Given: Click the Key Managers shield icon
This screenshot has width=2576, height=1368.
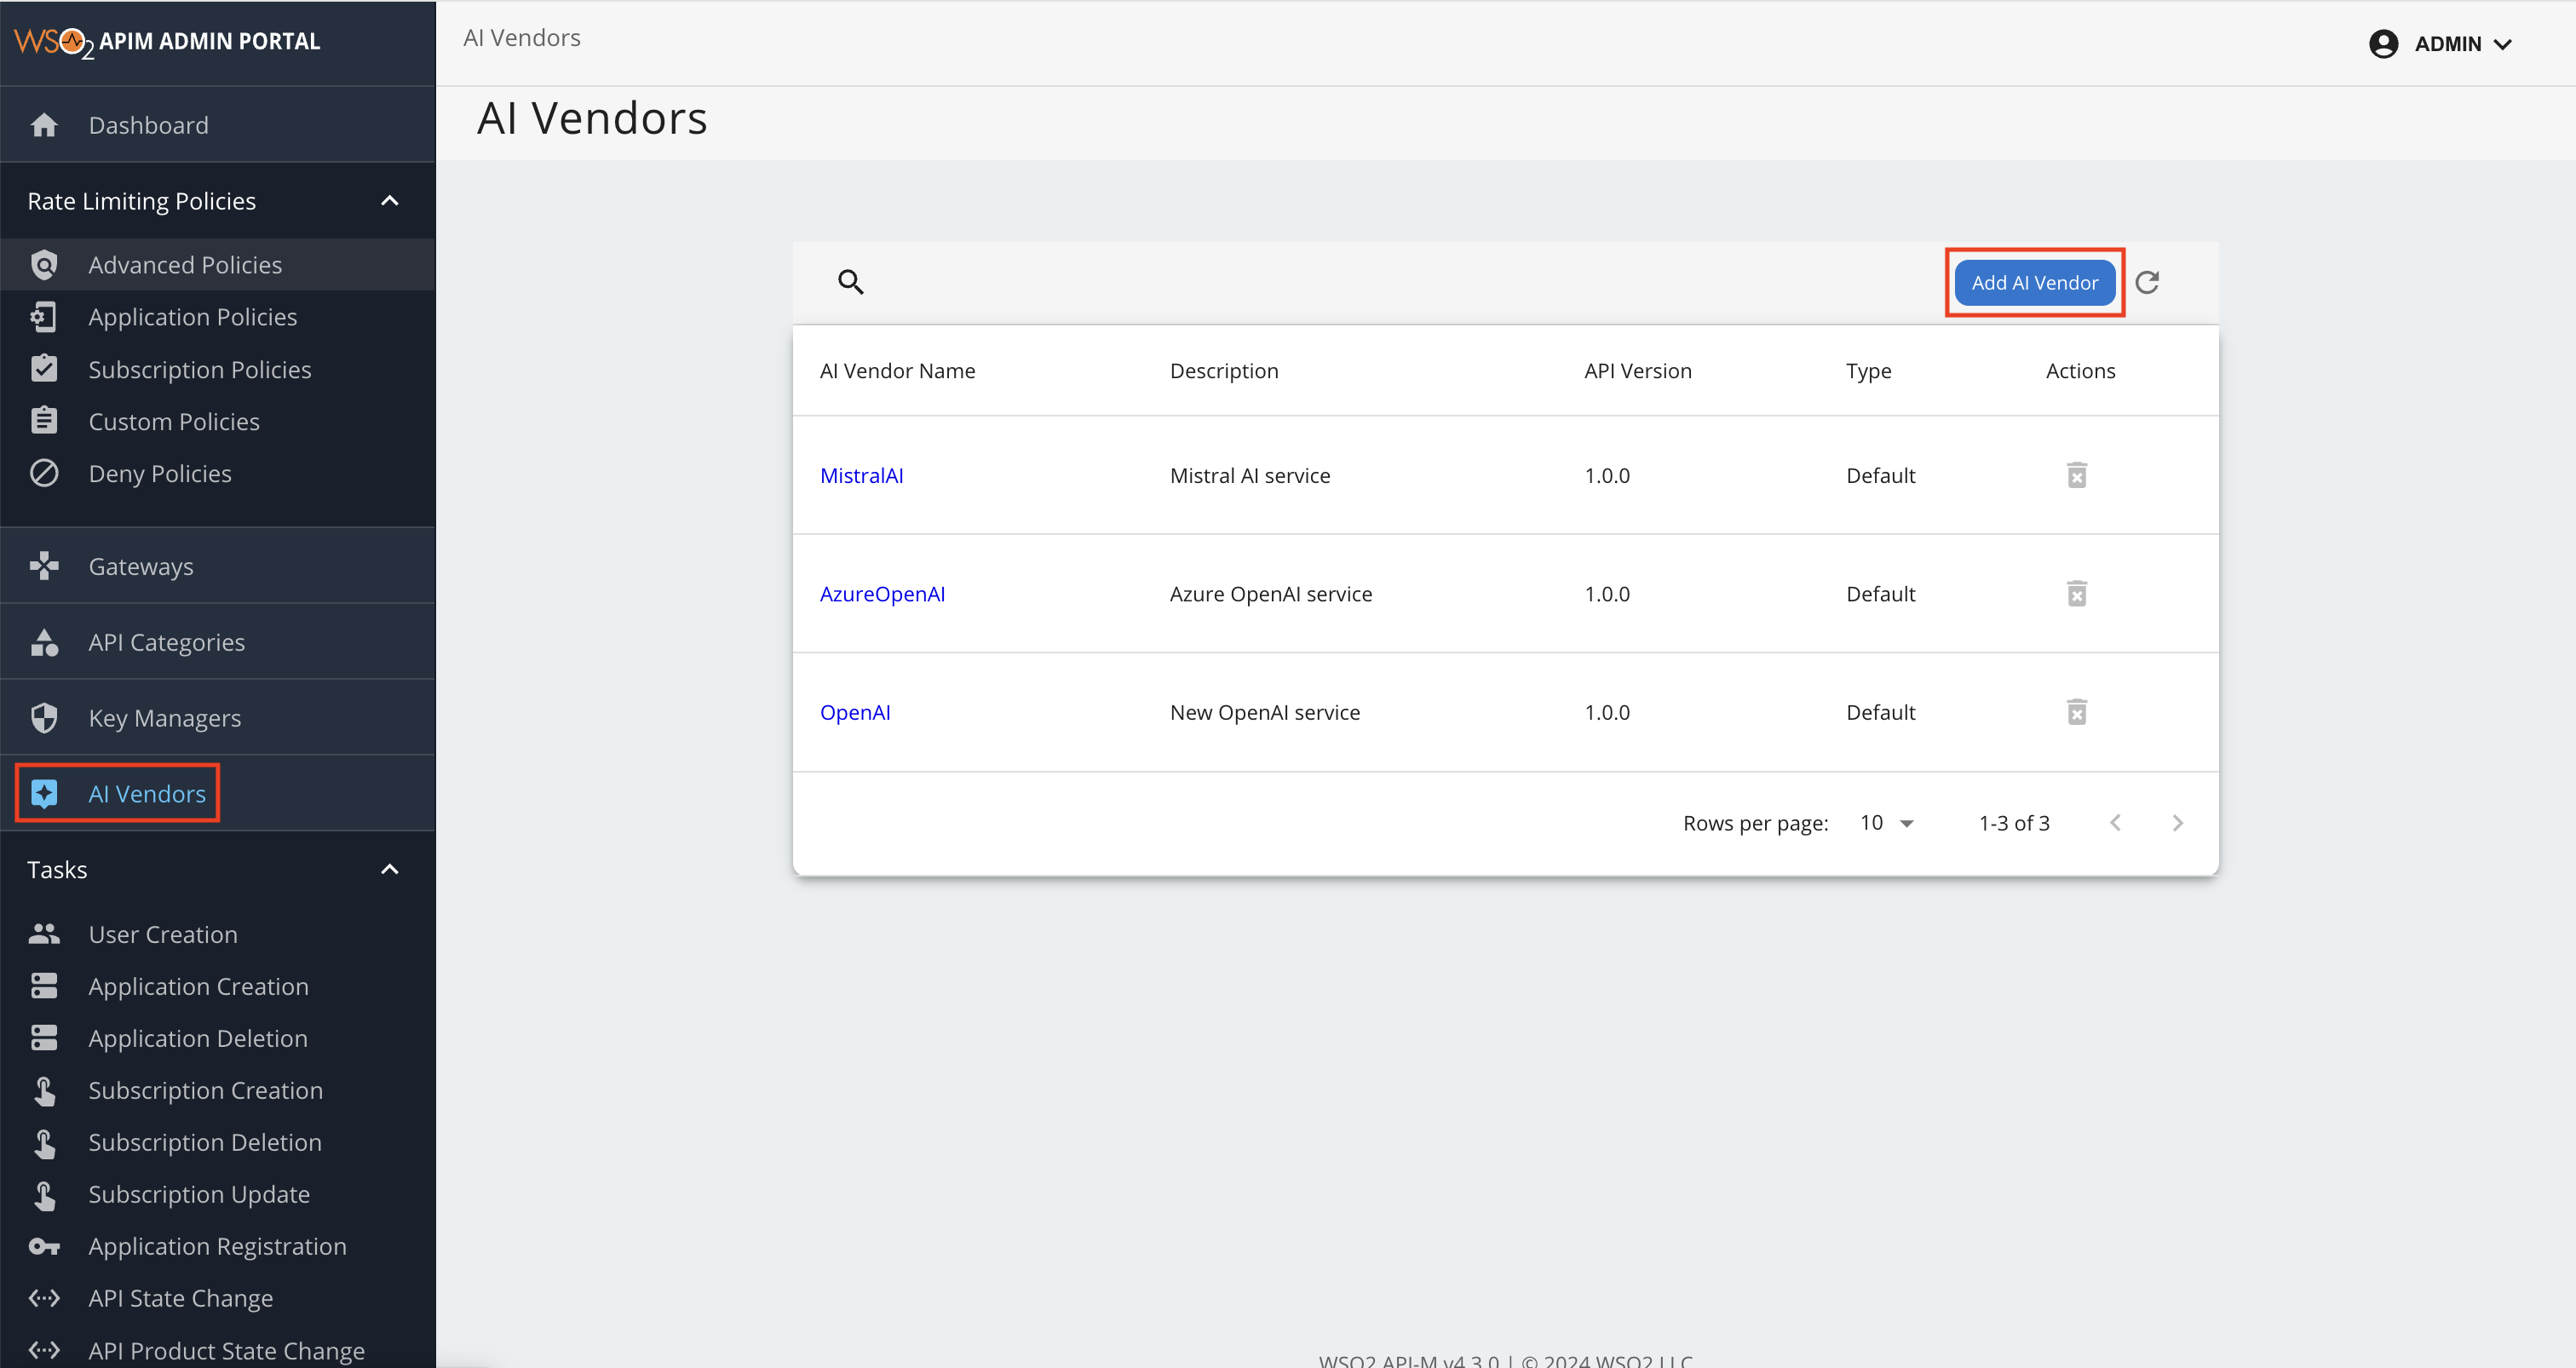Looking at the screenshot, I should coord(44,718).
